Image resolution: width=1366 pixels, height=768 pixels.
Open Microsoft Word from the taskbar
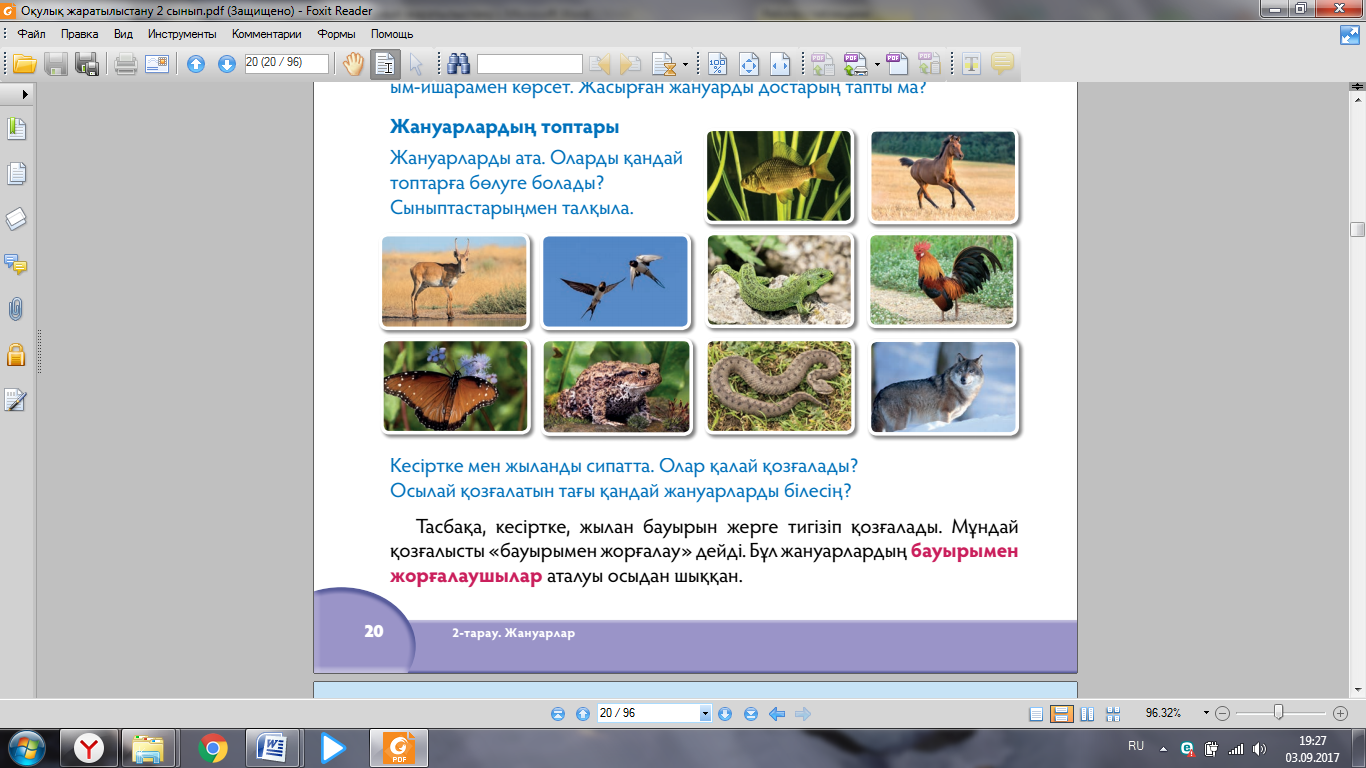[x=272, y=747]
